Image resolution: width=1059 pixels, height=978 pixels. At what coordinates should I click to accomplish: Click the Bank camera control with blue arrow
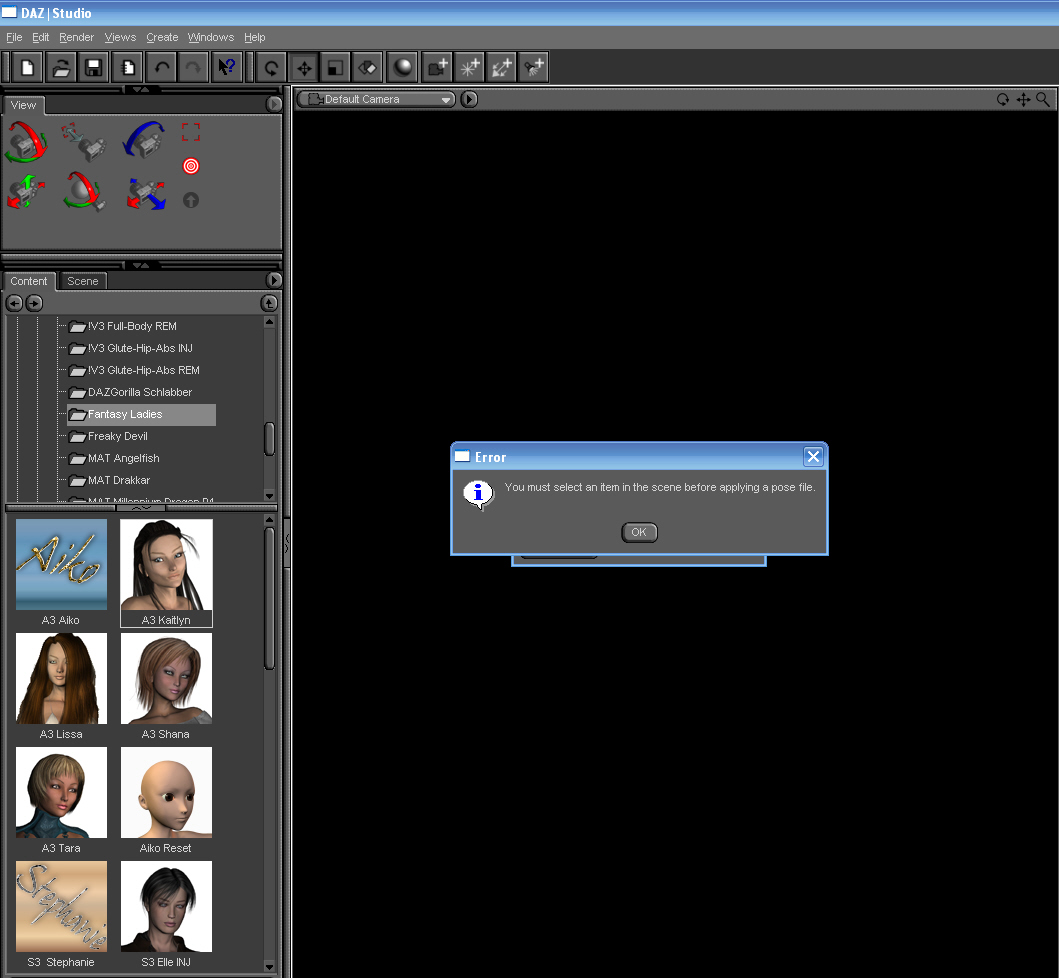[x=144, y=140]
